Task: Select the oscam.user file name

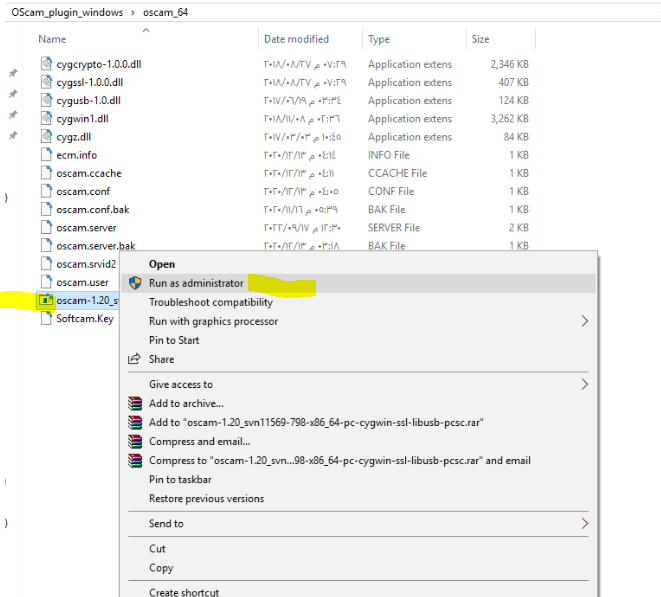Action: click(x=82, y=282)
